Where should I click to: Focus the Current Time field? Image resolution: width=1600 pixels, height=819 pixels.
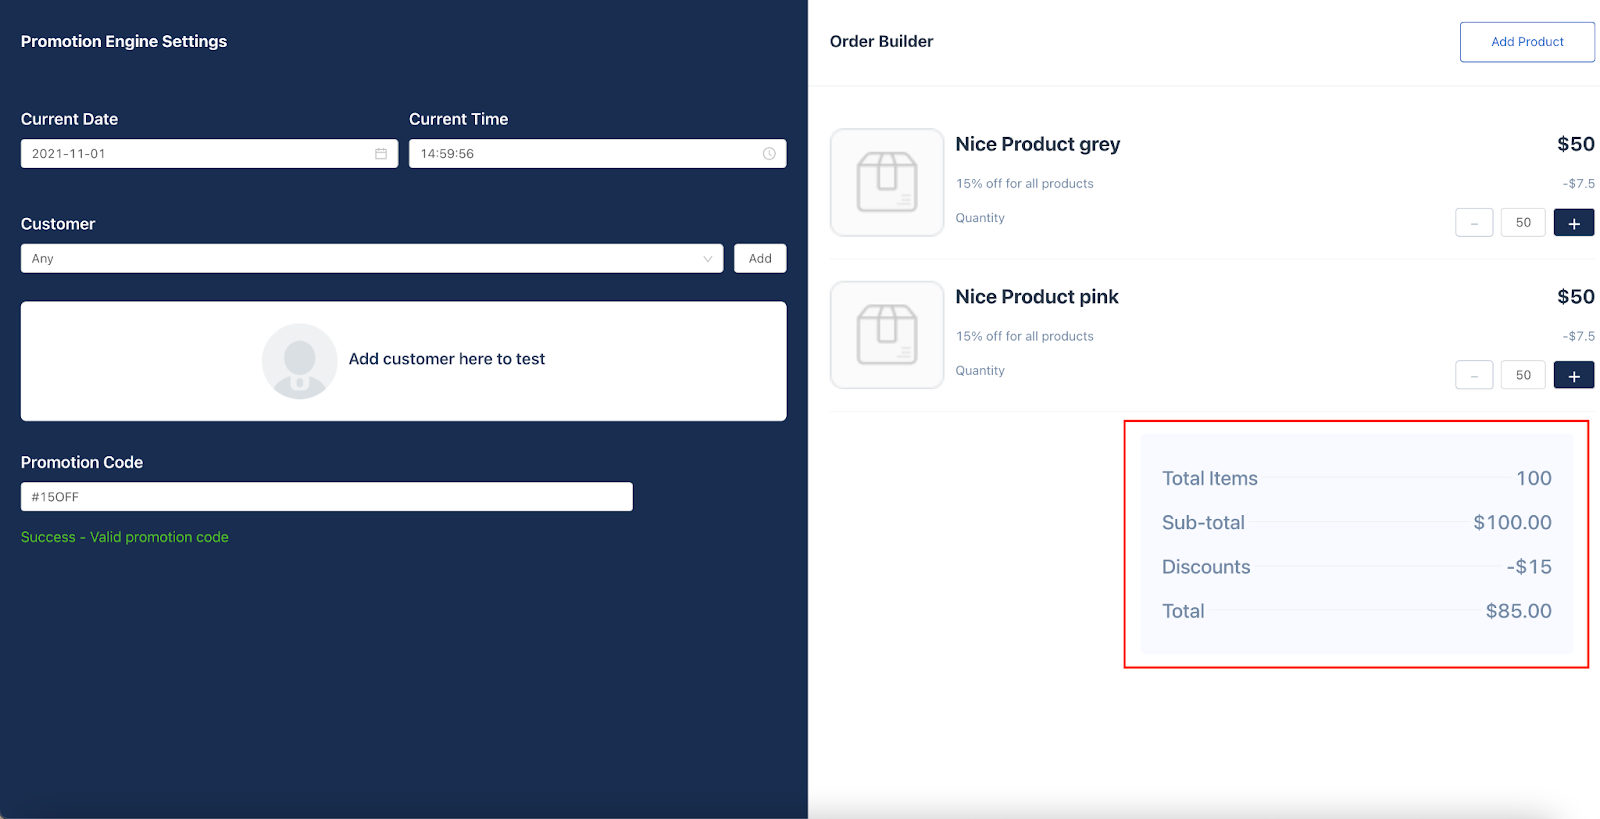pos(598,154)
